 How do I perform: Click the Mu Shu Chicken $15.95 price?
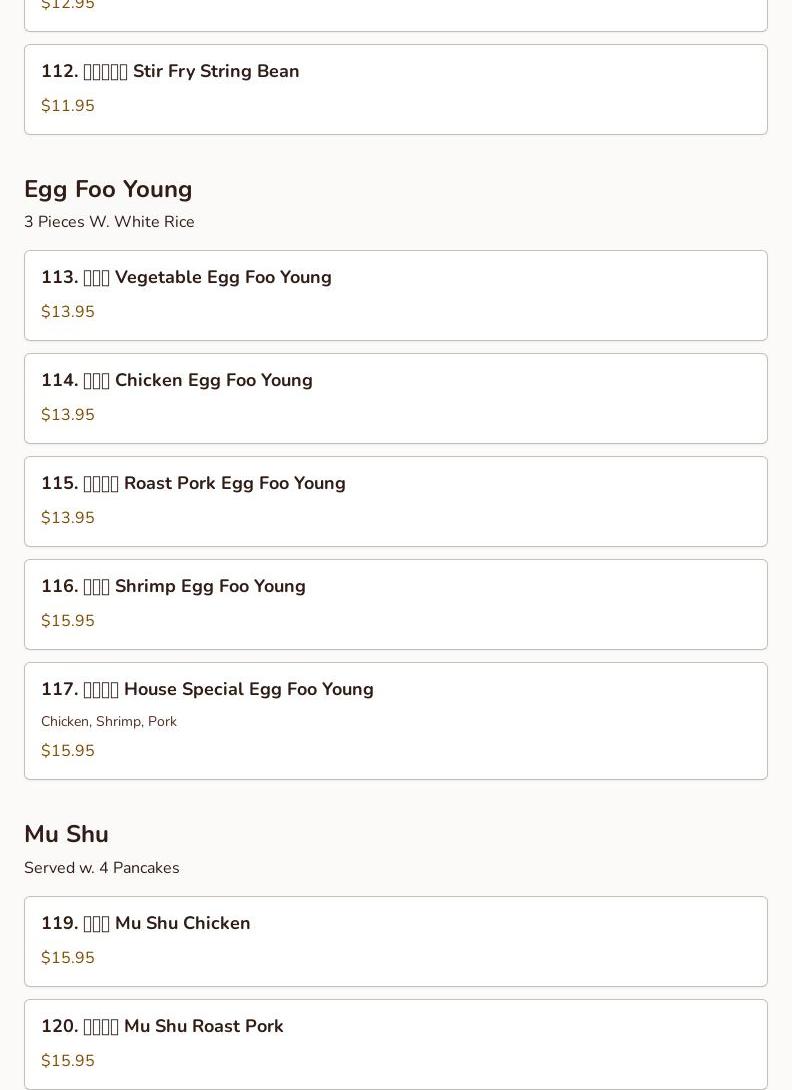point(67,957)
